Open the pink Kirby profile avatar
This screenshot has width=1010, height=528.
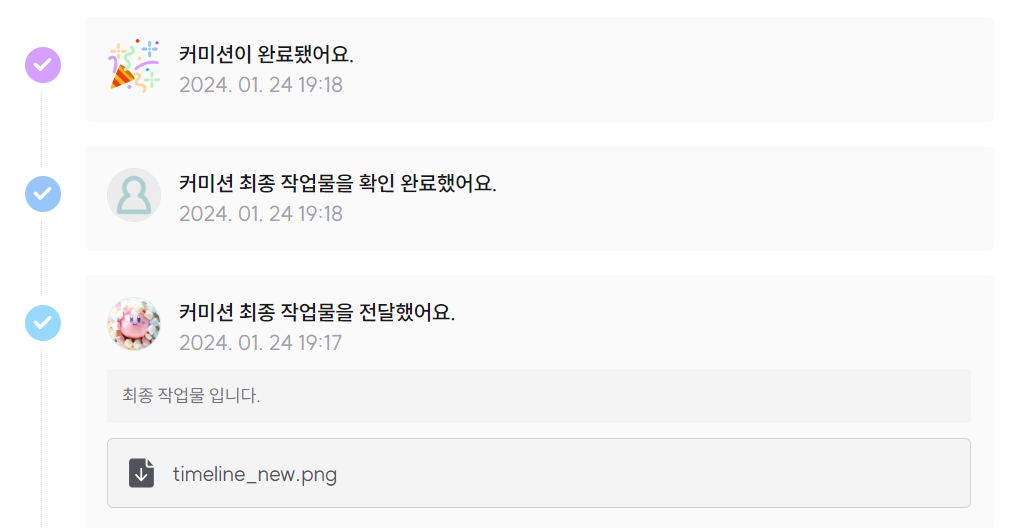tap(133, 323)
